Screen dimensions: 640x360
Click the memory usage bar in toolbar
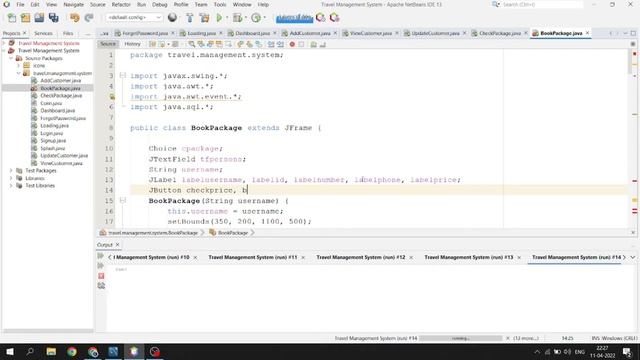[294, 18]
